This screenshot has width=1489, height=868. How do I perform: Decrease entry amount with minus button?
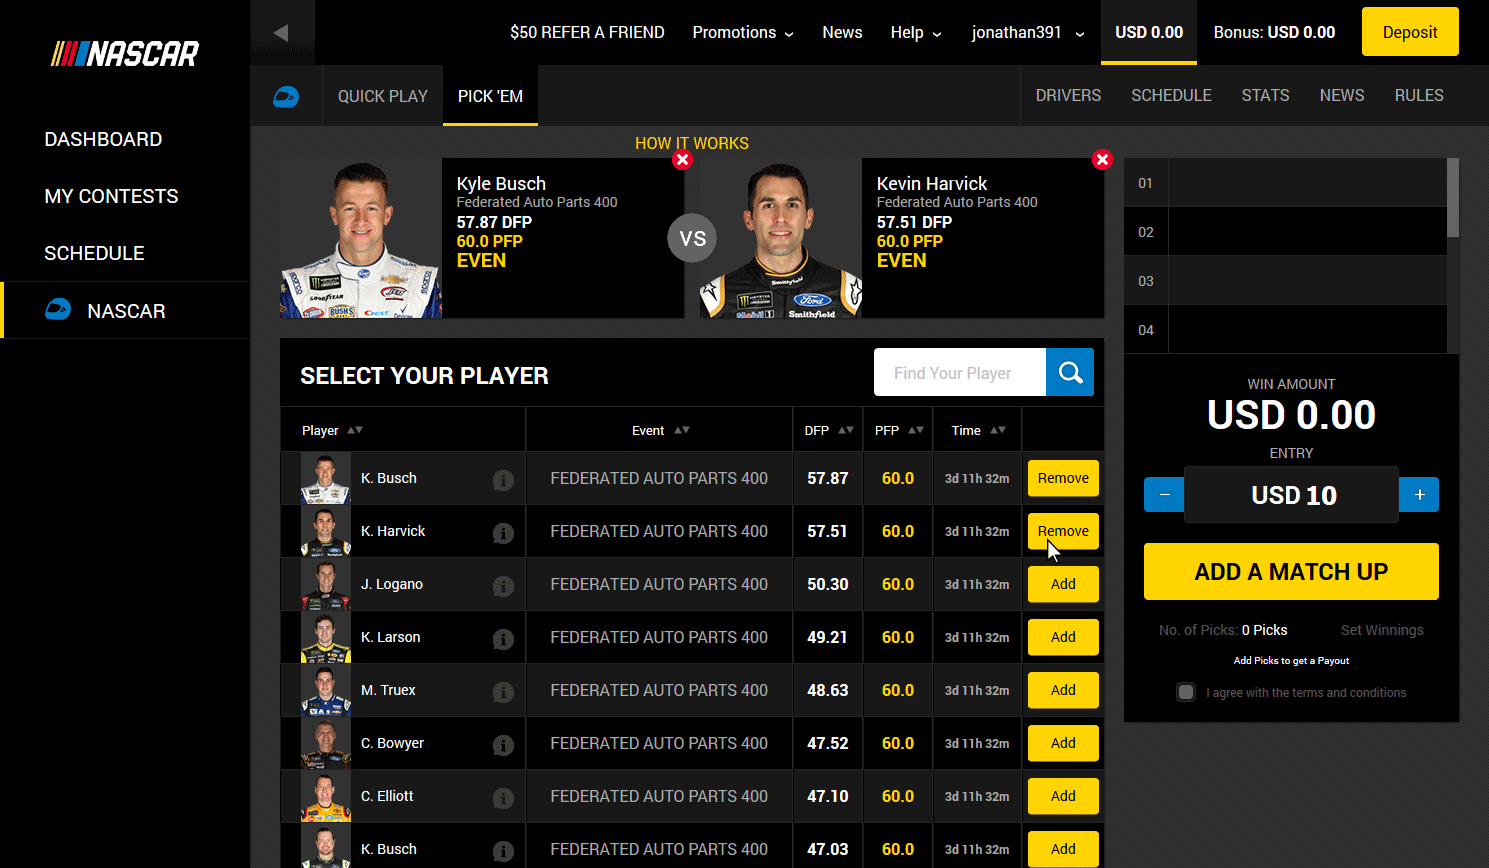pyautogui.click(x=1164, y=495)
